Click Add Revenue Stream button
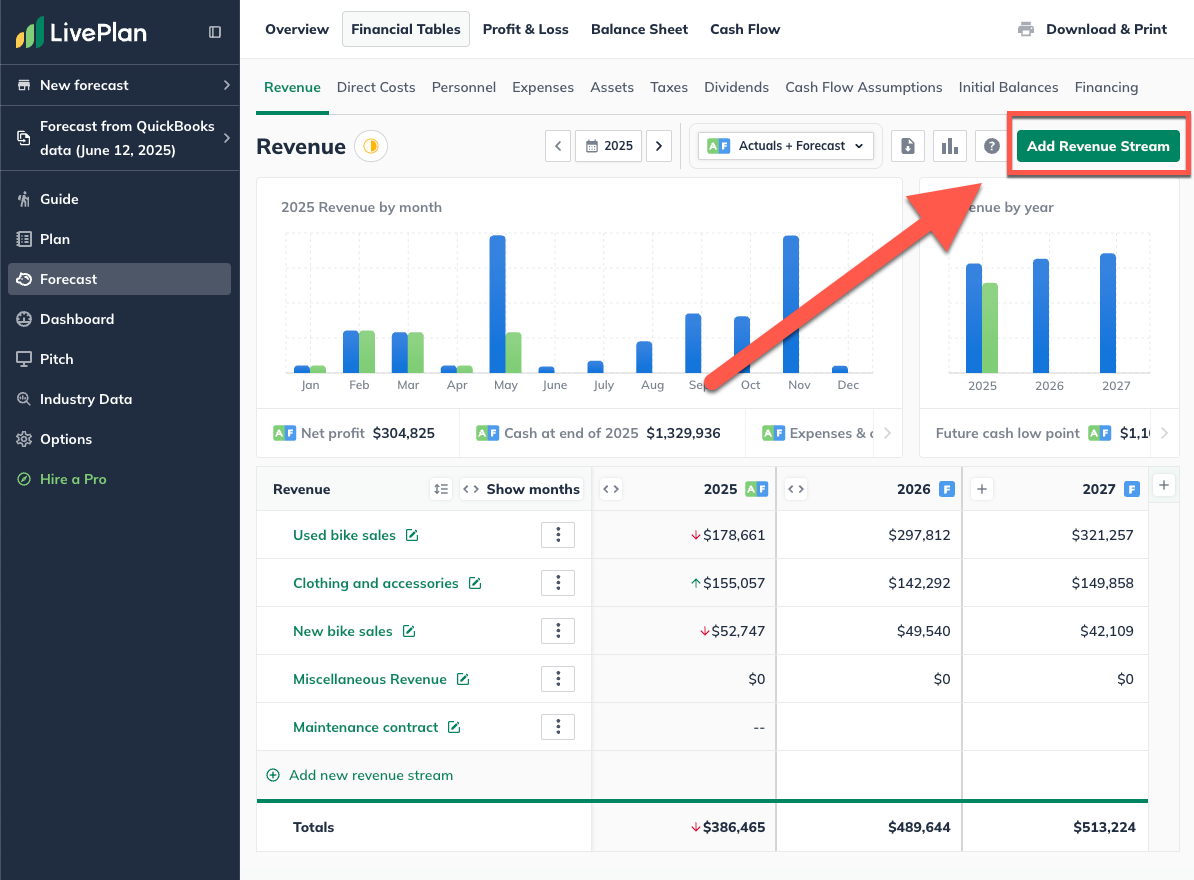This screenshot has width=1194, height=880. coord(1097,146)
